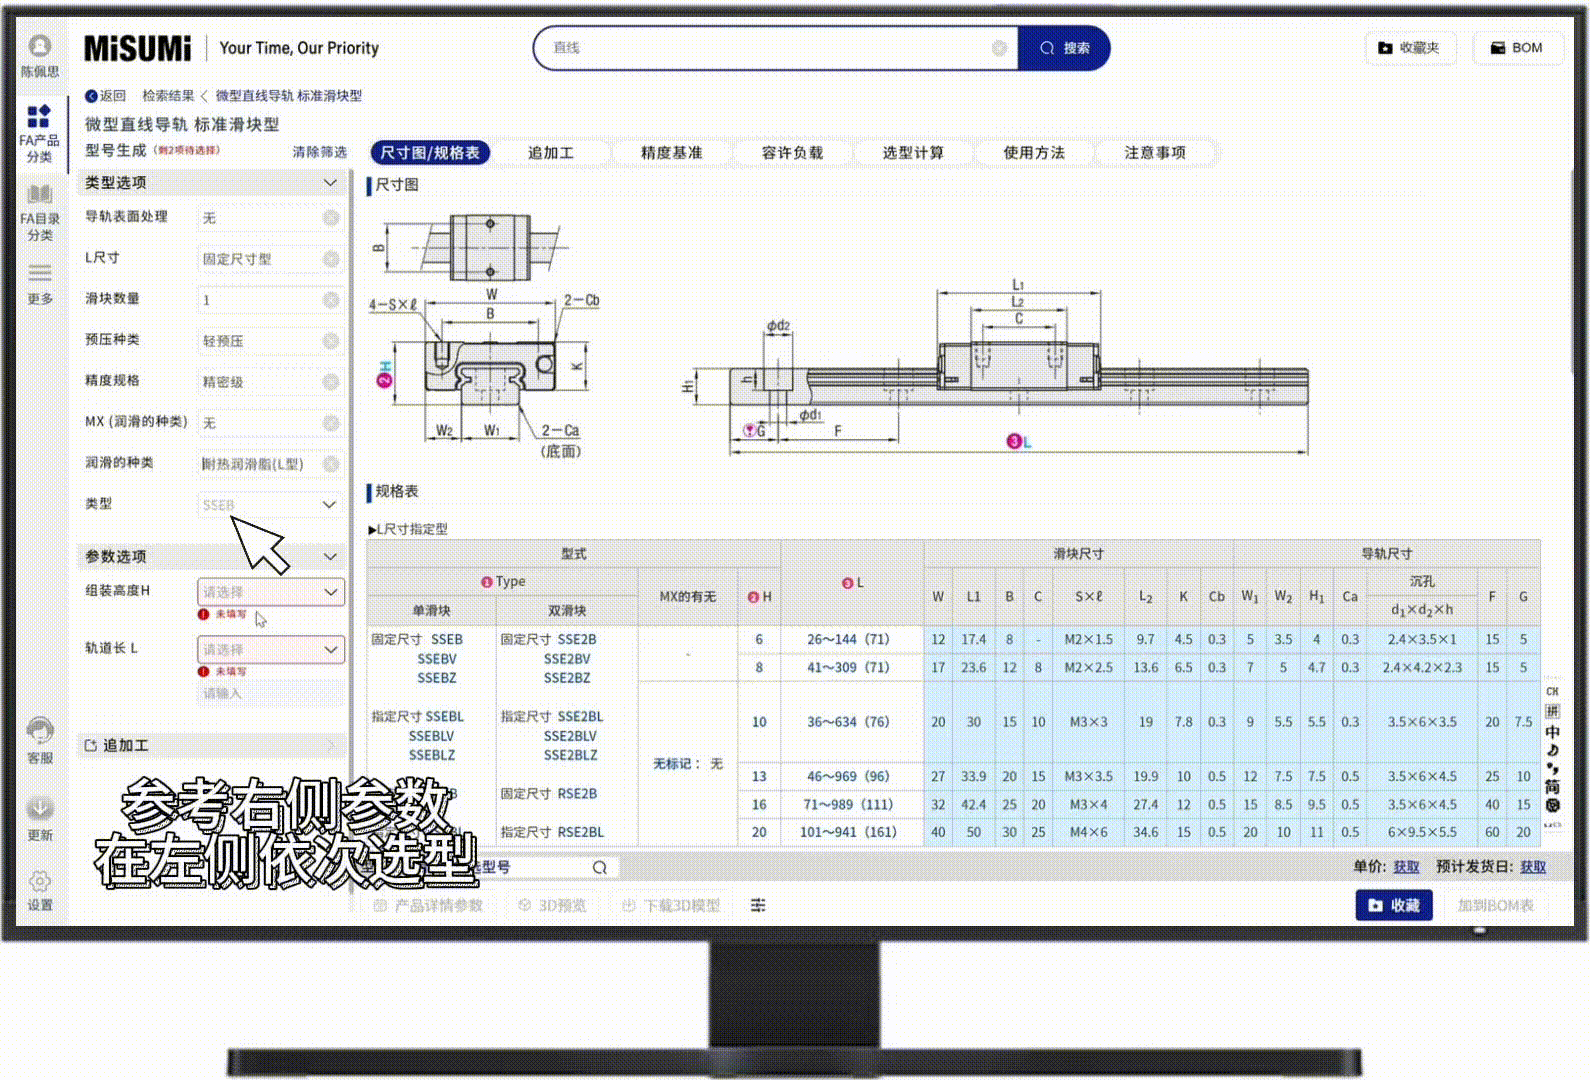1590x1080 pixels.
Task: Click 清除筛选 to clear filters
Action: tap(319, 152)
